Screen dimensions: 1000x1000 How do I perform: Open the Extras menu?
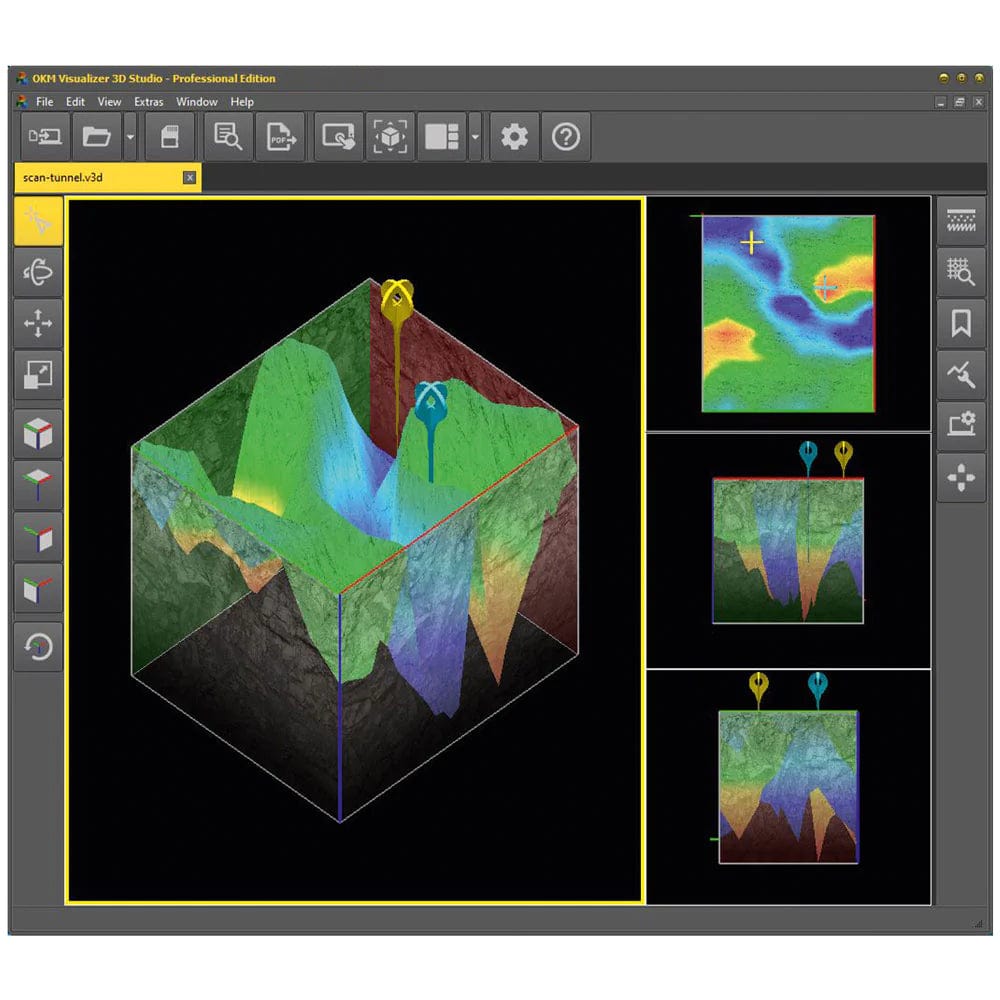pos(148,101)
